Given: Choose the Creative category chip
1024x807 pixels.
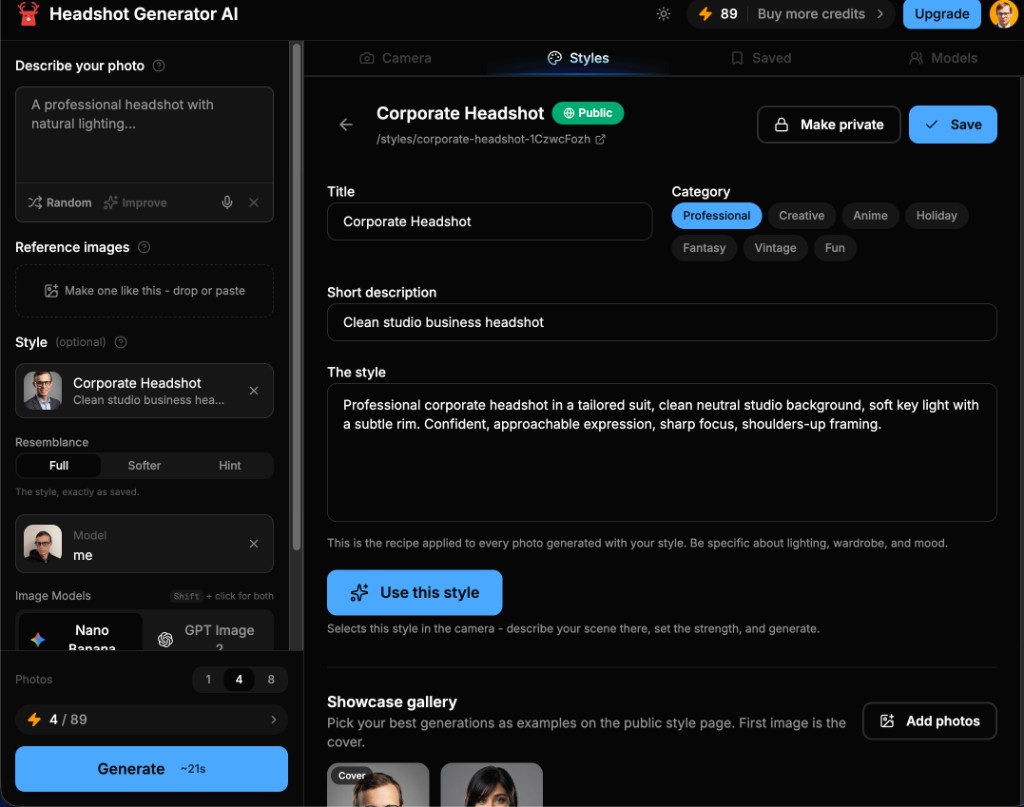Looking at the screenshot, I should coord(801,215).
